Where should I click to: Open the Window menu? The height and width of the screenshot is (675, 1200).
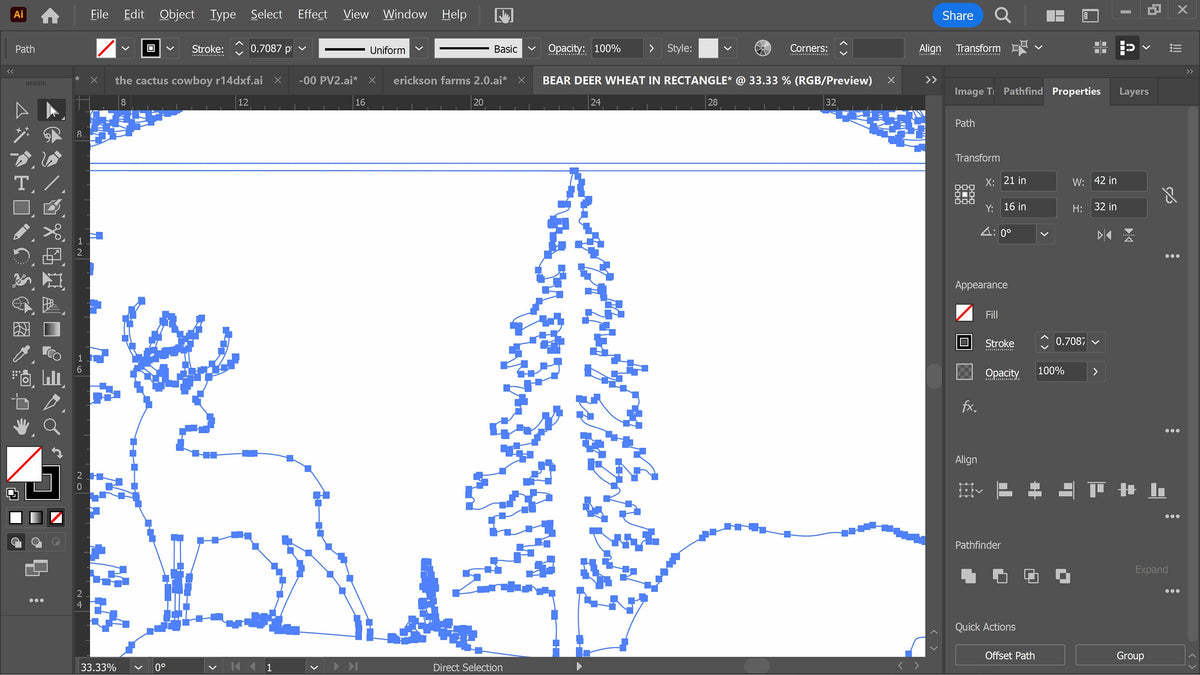(x=405, y=14)
